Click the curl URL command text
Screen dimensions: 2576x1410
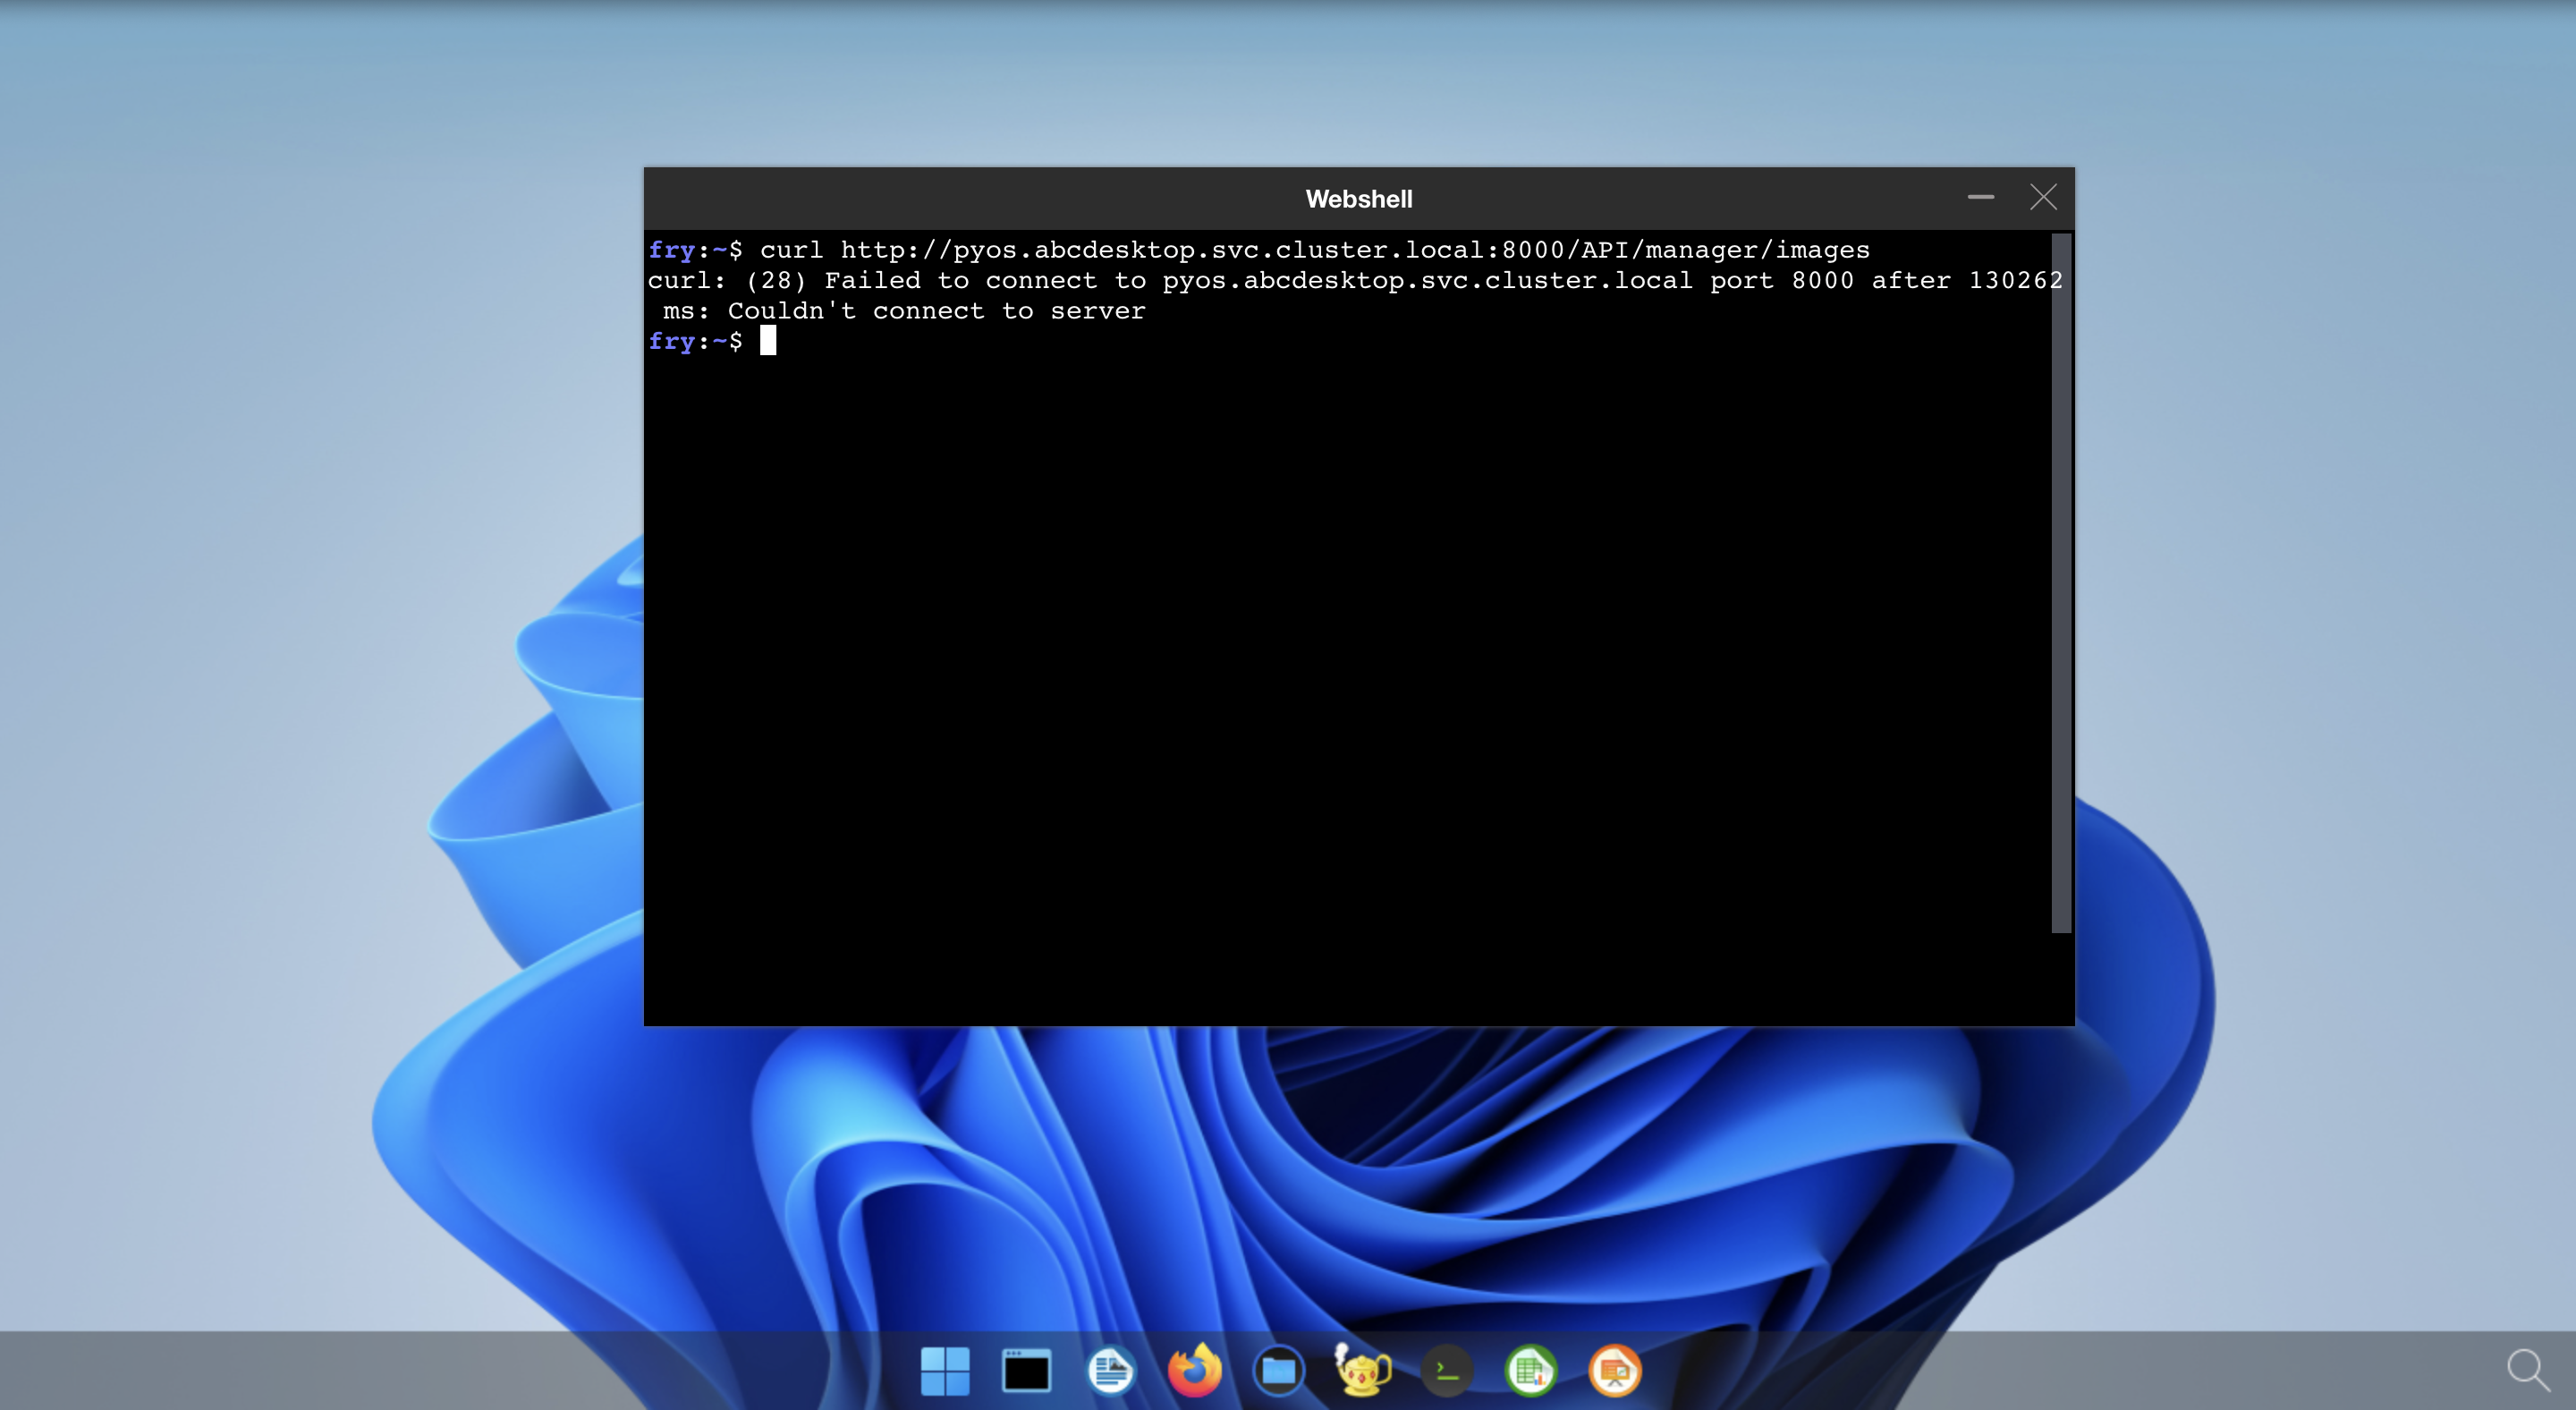pyautogui.click(x=1354, y=250)
